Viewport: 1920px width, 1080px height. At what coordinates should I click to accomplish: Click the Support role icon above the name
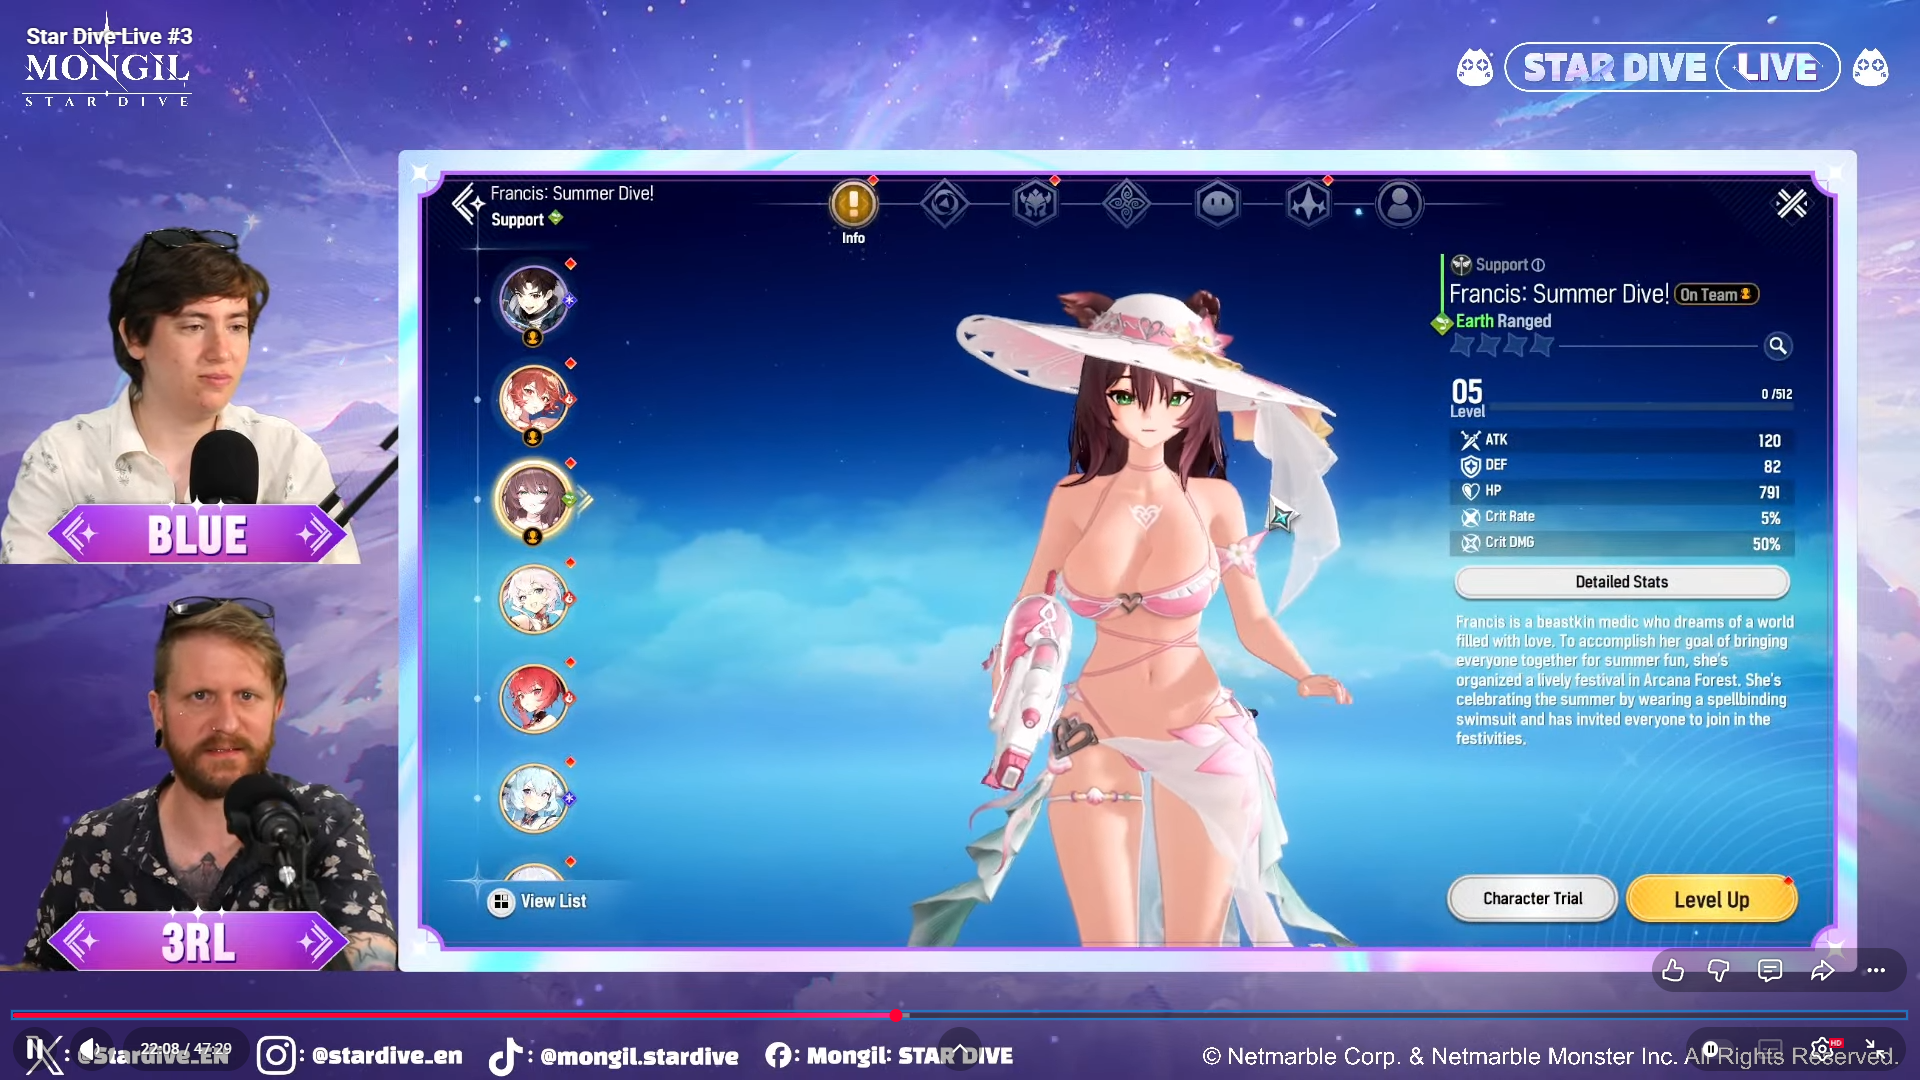1461,265
